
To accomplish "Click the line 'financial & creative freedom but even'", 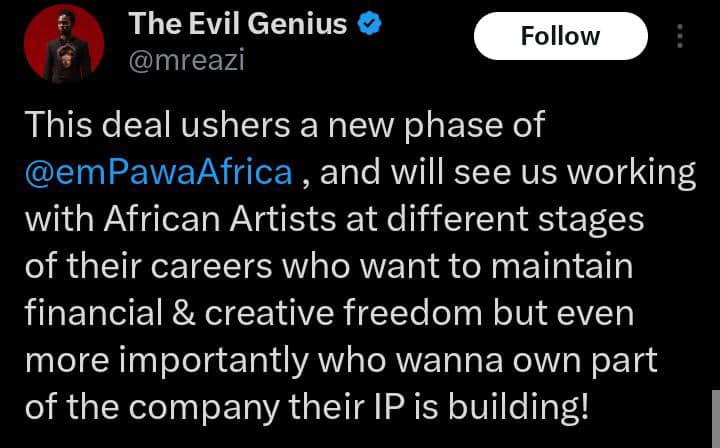I will point(327,311).
